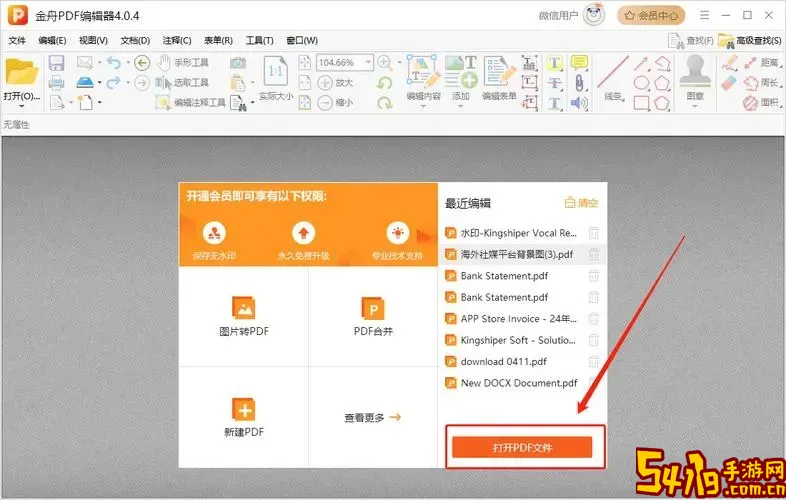The image size is (786, 500).
Task: Select the rectangle shape tool
Action: coord(641,103)
